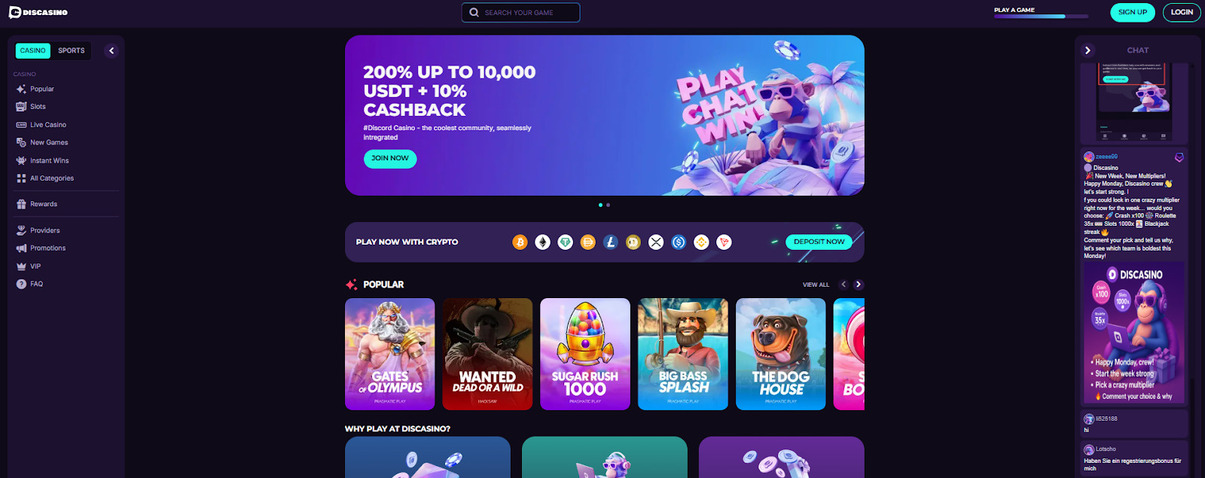Open the Sugar Rush 1000 game thumbnail
This screenshot has width=1205, height=478.
tap(585, 354)
